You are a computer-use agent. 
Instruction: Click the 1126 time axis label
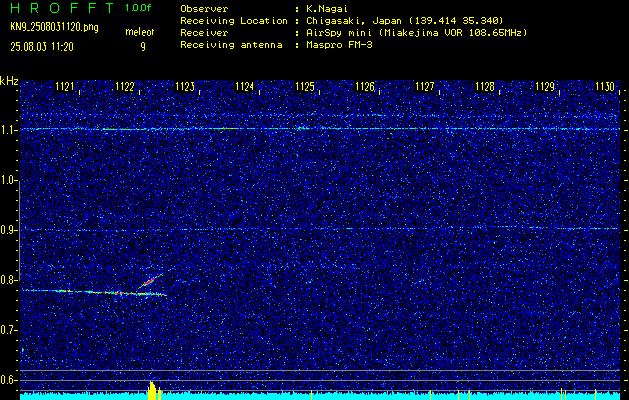click(x=365, y=86)
